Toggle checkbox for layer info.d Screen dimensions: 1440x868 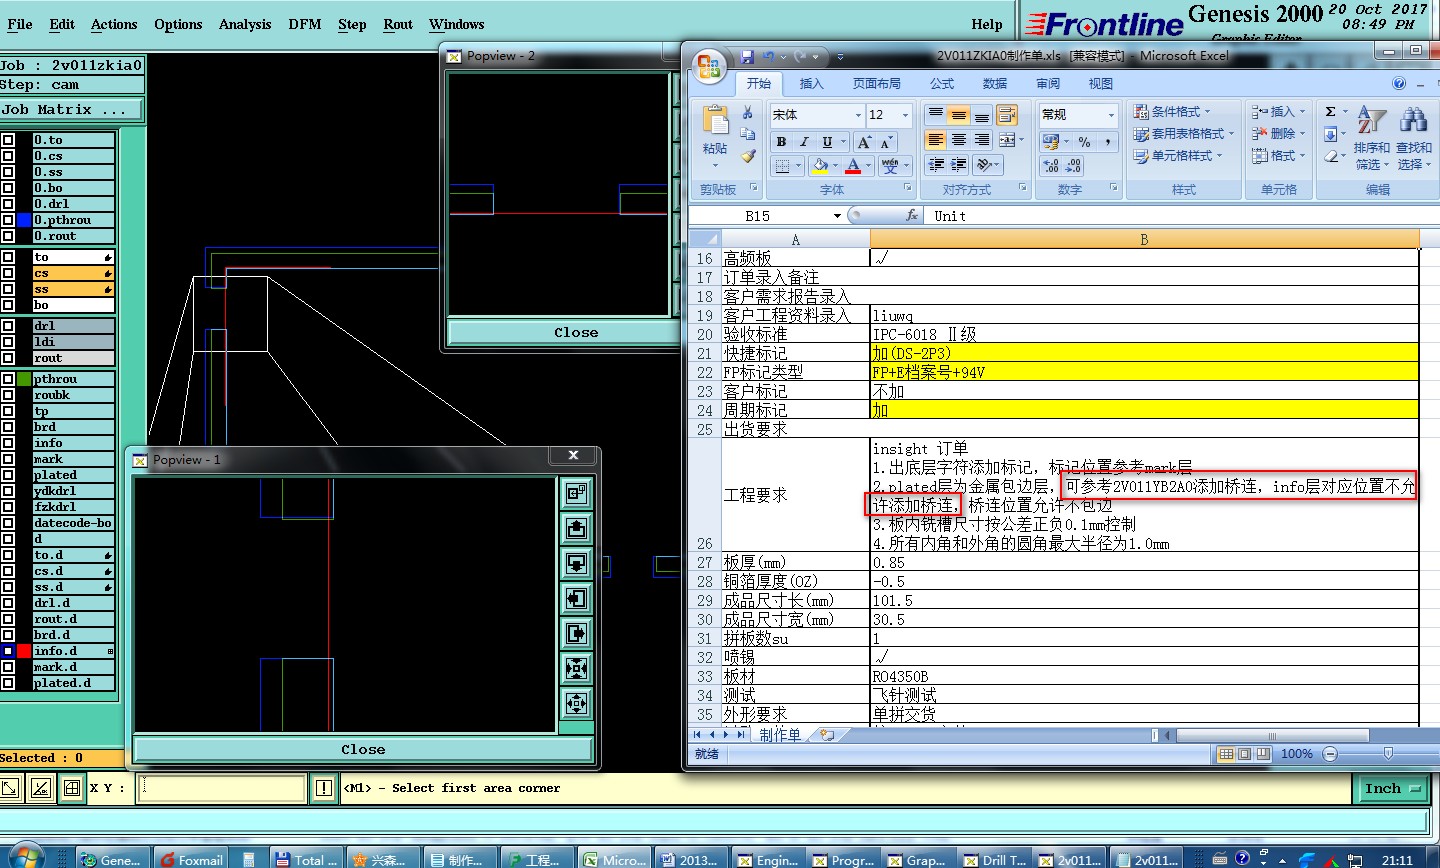click(x=8, y=651)
